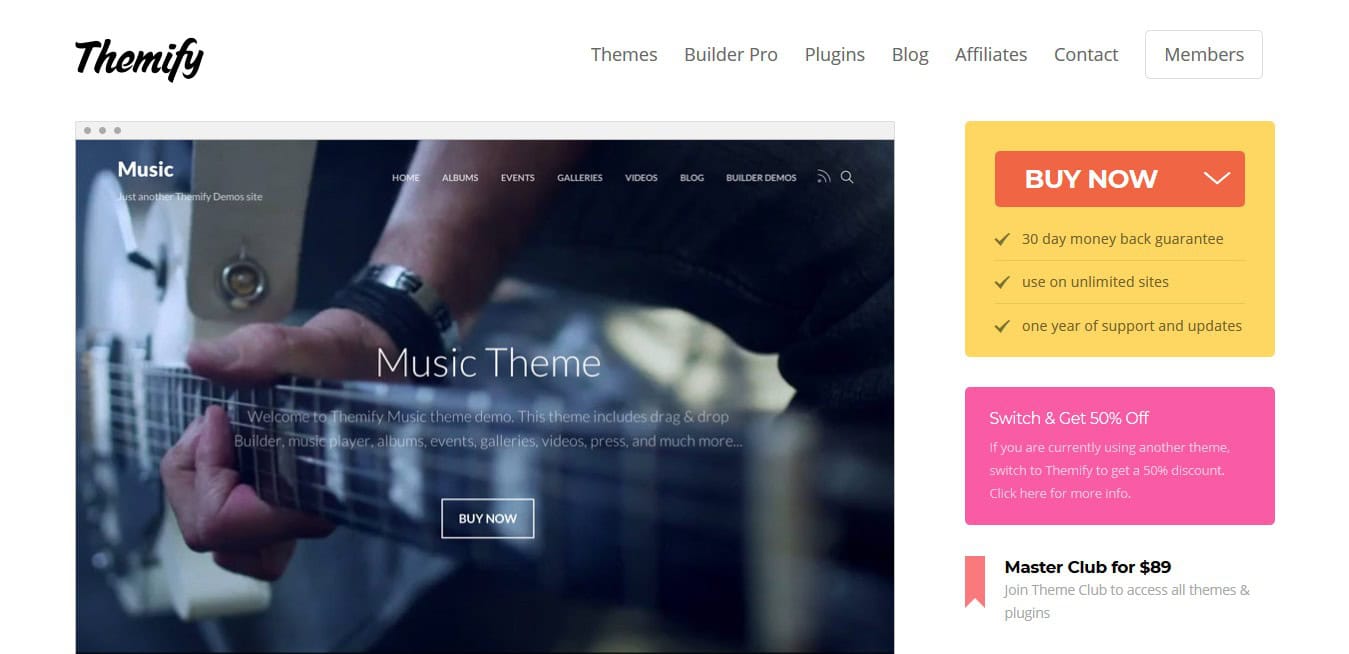Open the Switch & Get 50% Off banner
Viewport: 1349px width, 654px height.
(x=1120, y=456)
